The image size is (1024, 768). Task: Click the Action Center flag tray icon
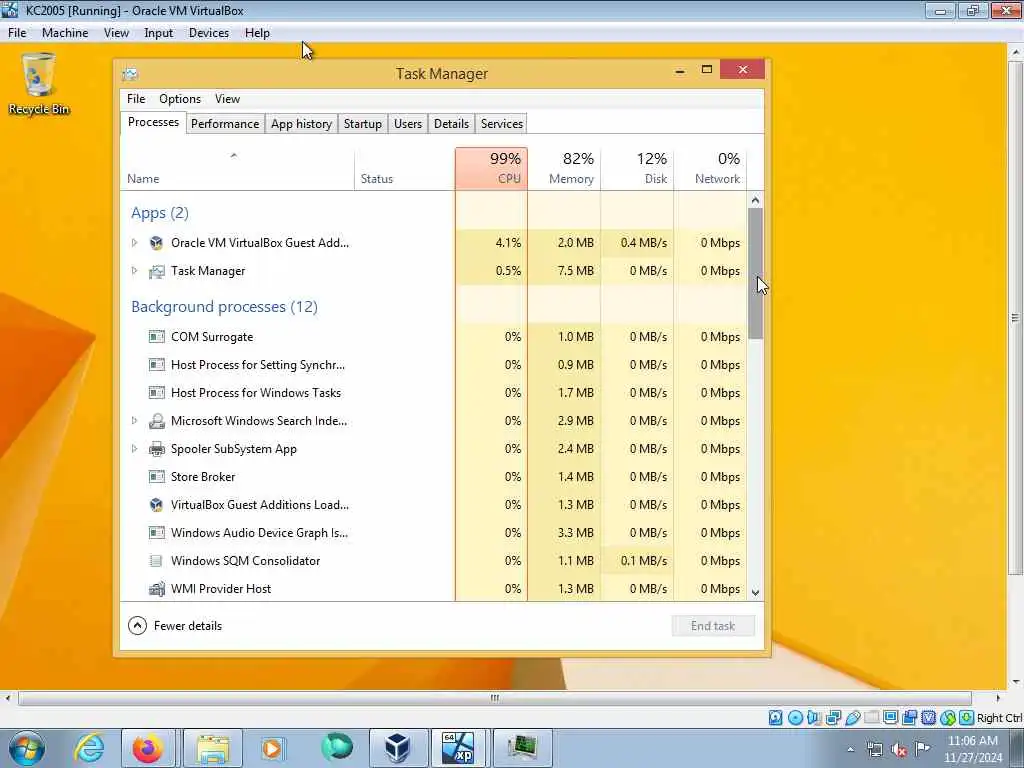coord(923,748)
